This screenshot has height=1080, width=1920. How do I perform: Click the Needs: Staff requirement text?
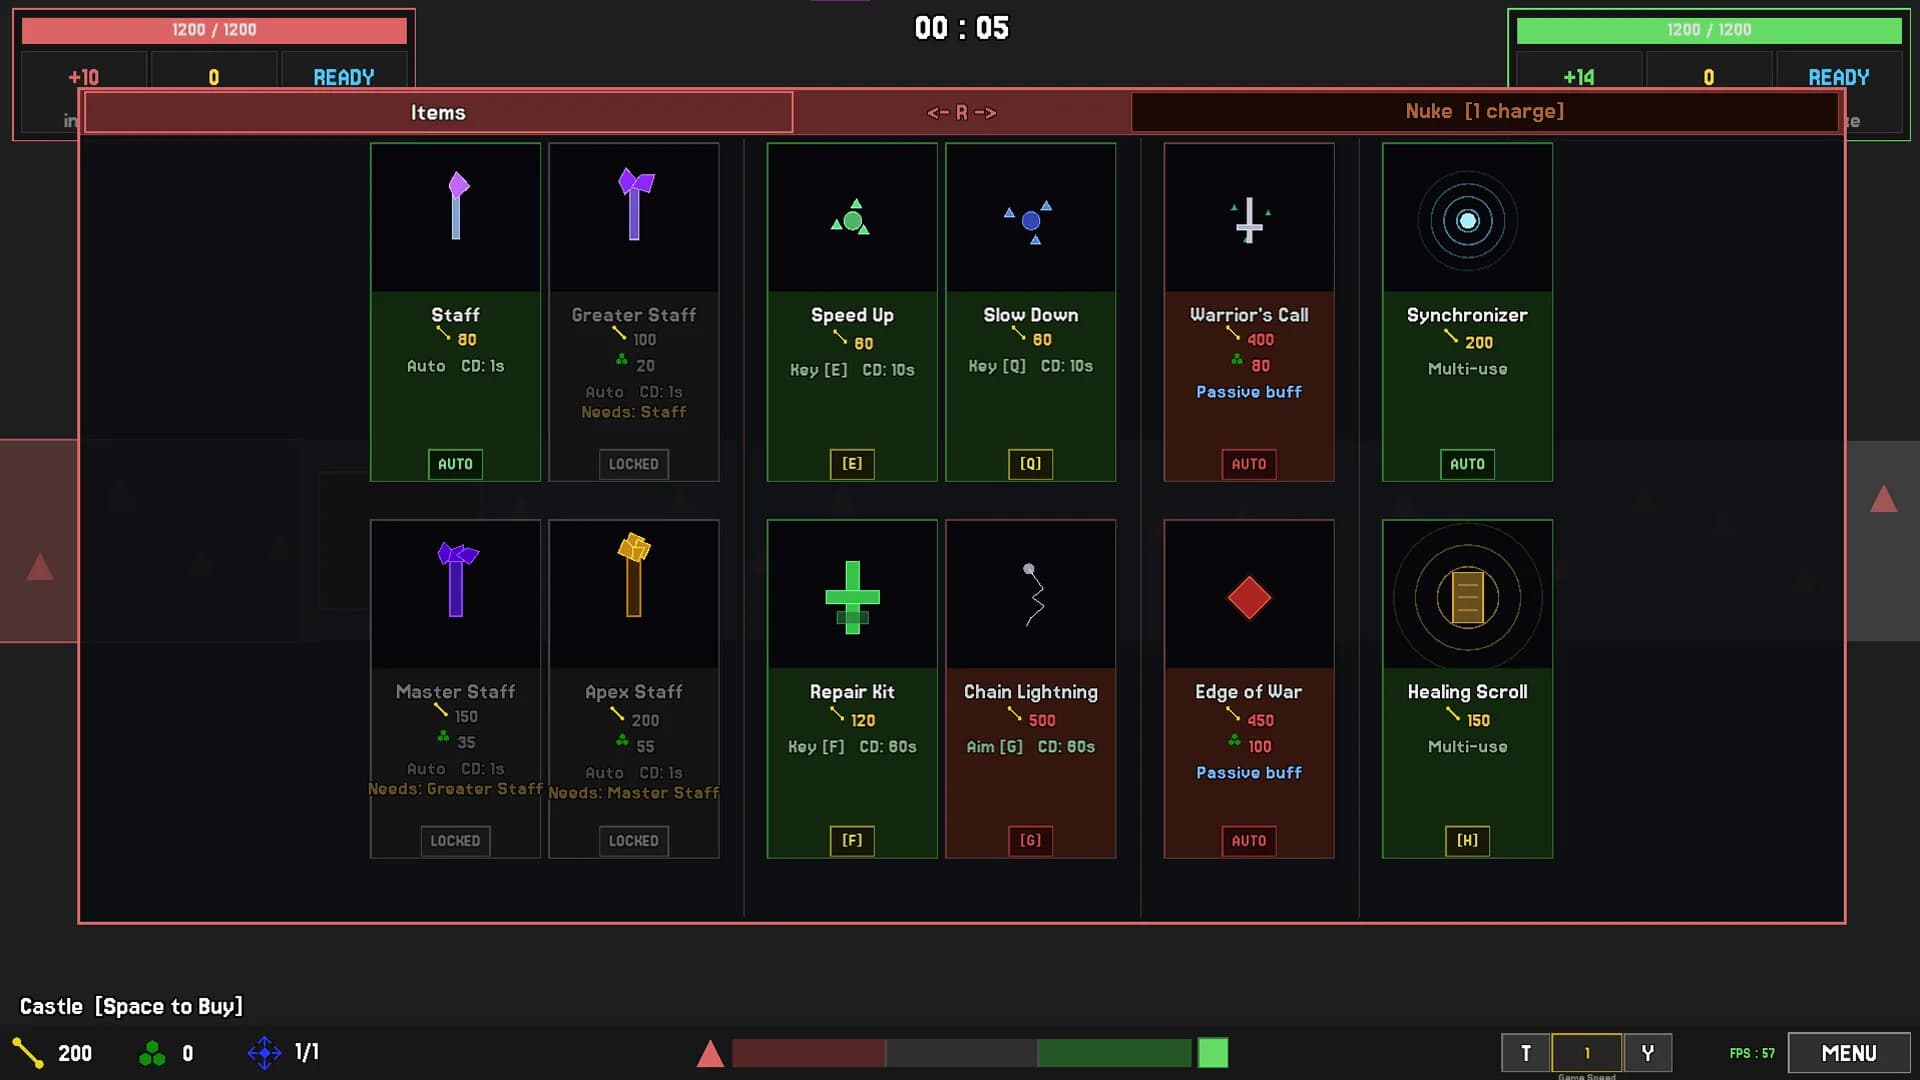pyautogui.click(x=634, y=412)
